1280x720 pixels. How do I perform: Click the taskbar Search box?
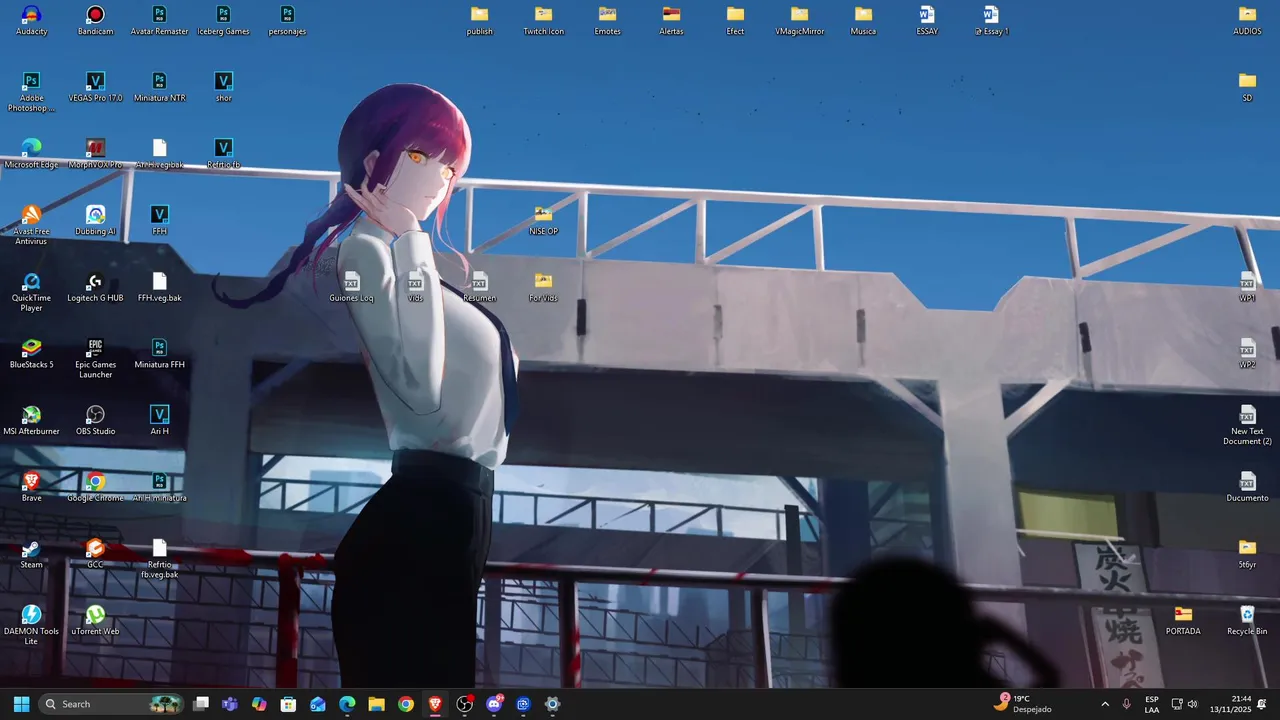(x=112, y=704)
